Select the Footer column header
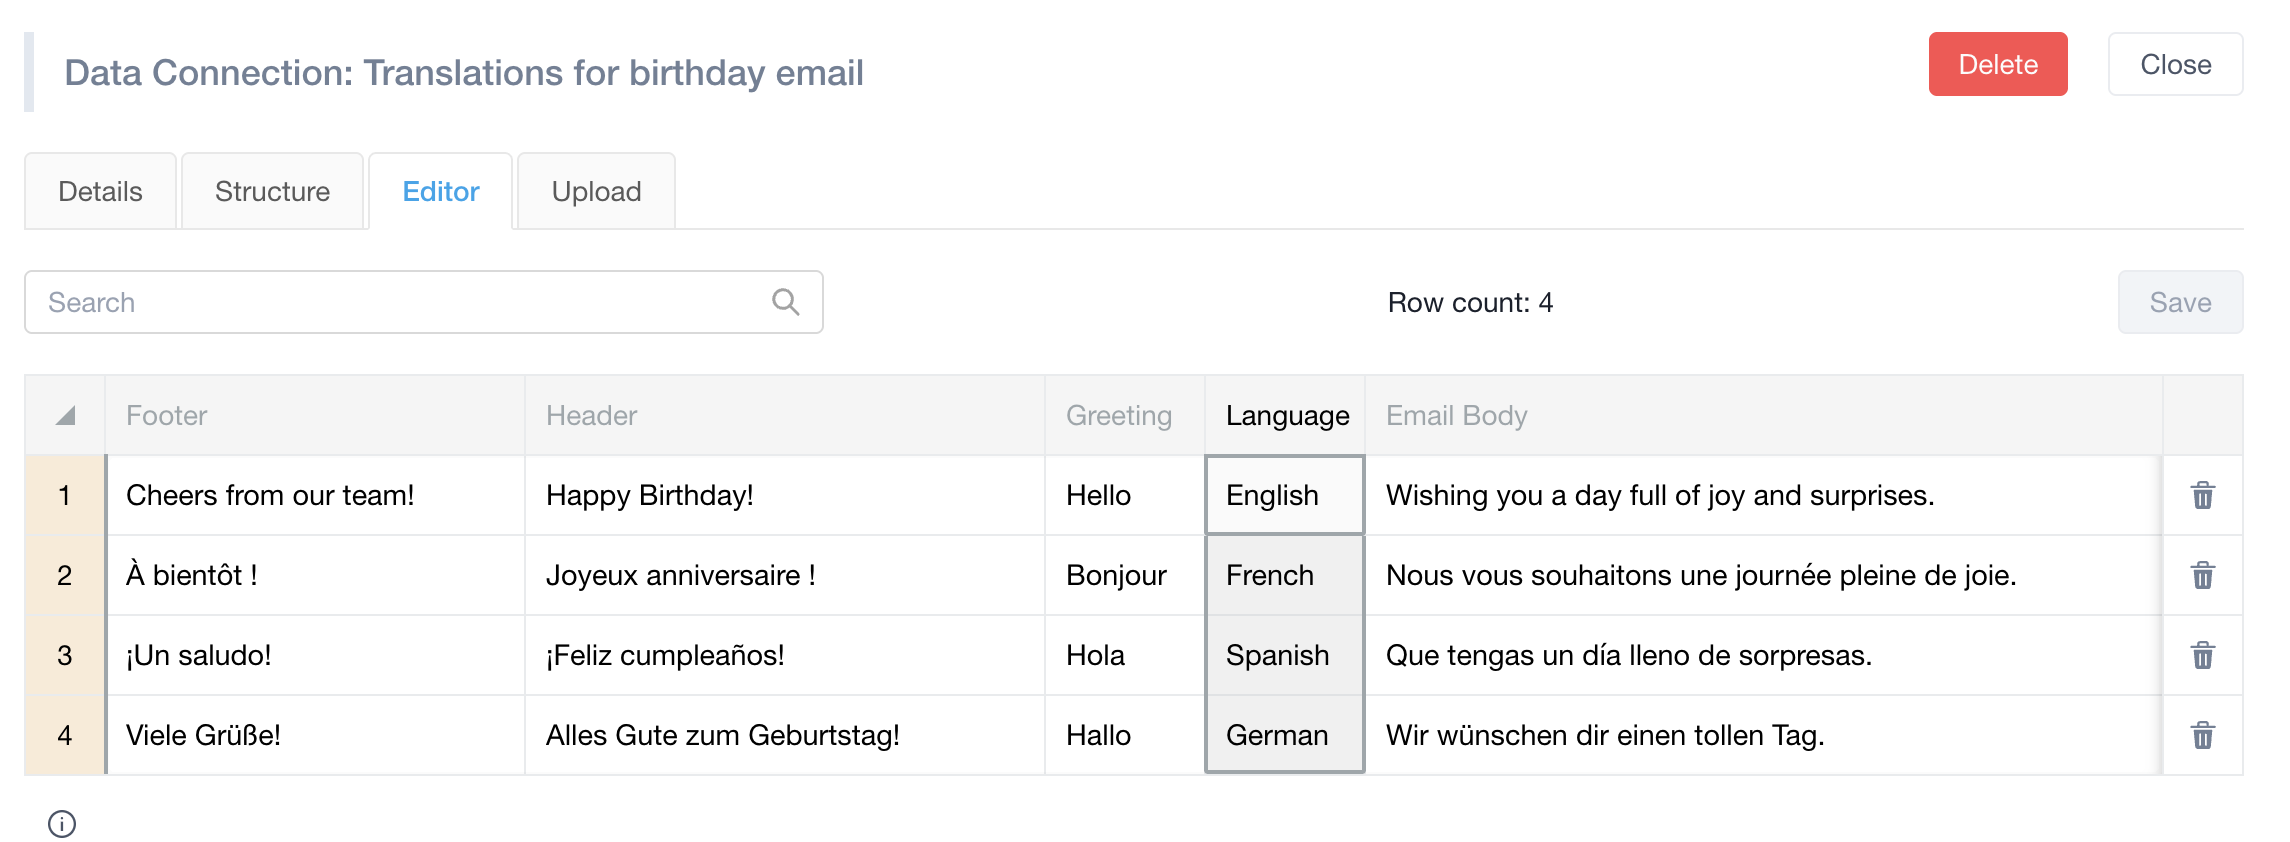 pos(315,415)
